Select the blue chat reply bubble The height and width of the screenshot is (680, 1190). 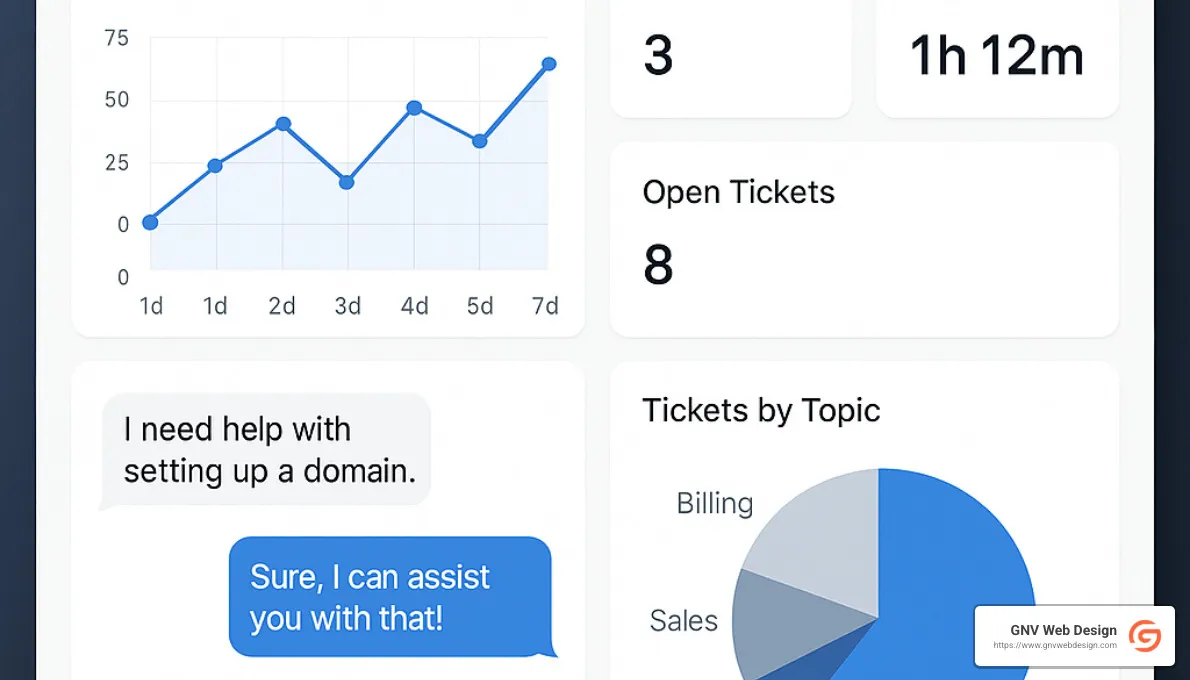tap(390, 597)
